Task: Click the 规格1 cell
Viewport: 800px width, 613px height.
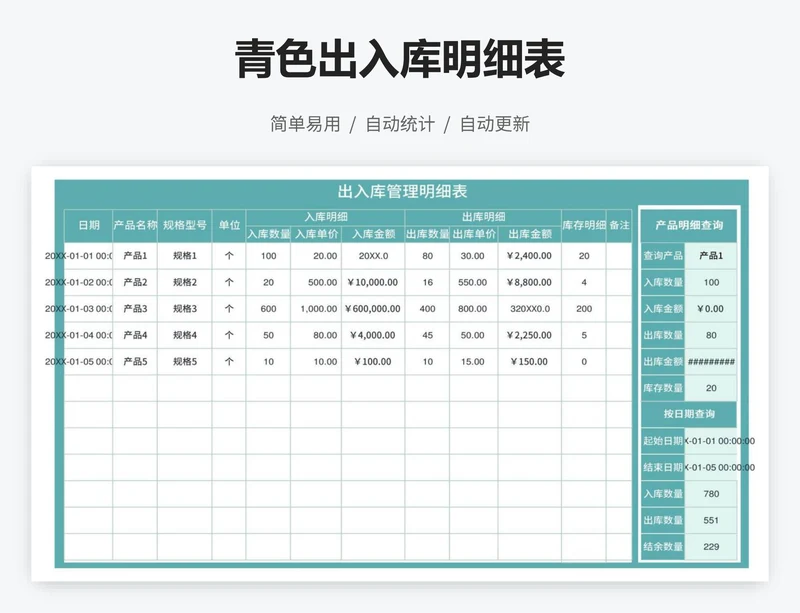Action: (185, 256)
